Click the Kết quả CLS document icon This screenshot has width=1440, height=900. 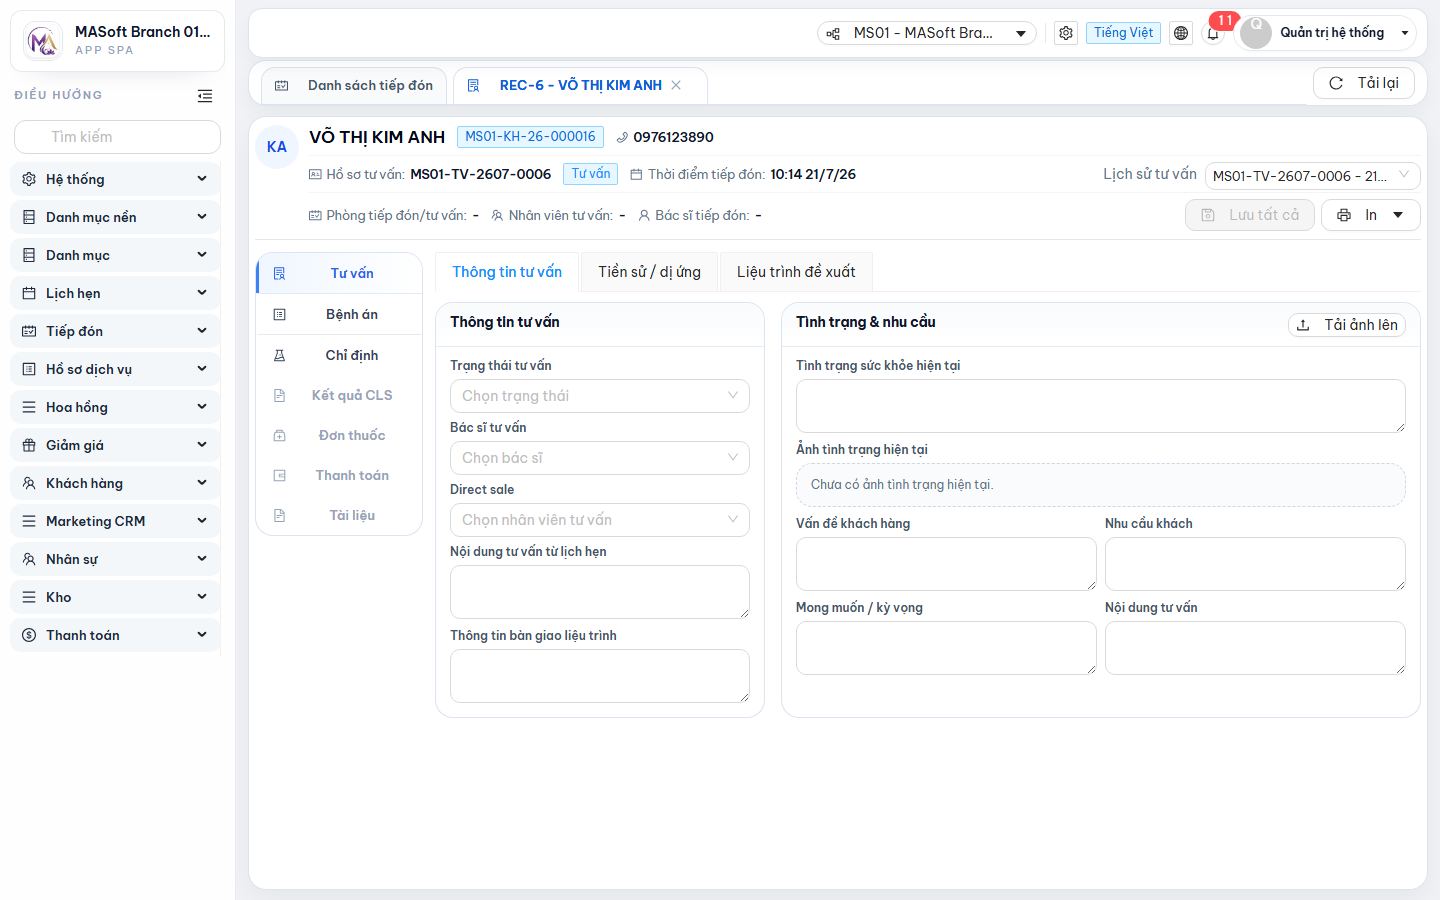[280, 395]
